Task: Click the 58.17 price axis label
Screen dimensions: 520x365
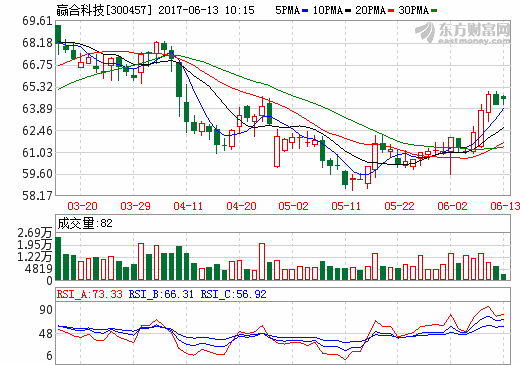Action: [37, 196]
